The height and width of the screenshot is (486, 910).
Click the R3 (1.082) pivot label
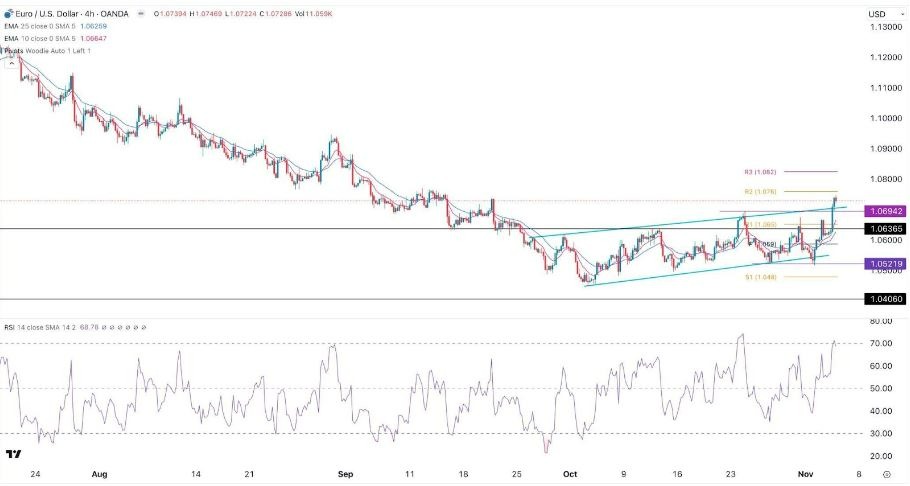tap(760, 172)
